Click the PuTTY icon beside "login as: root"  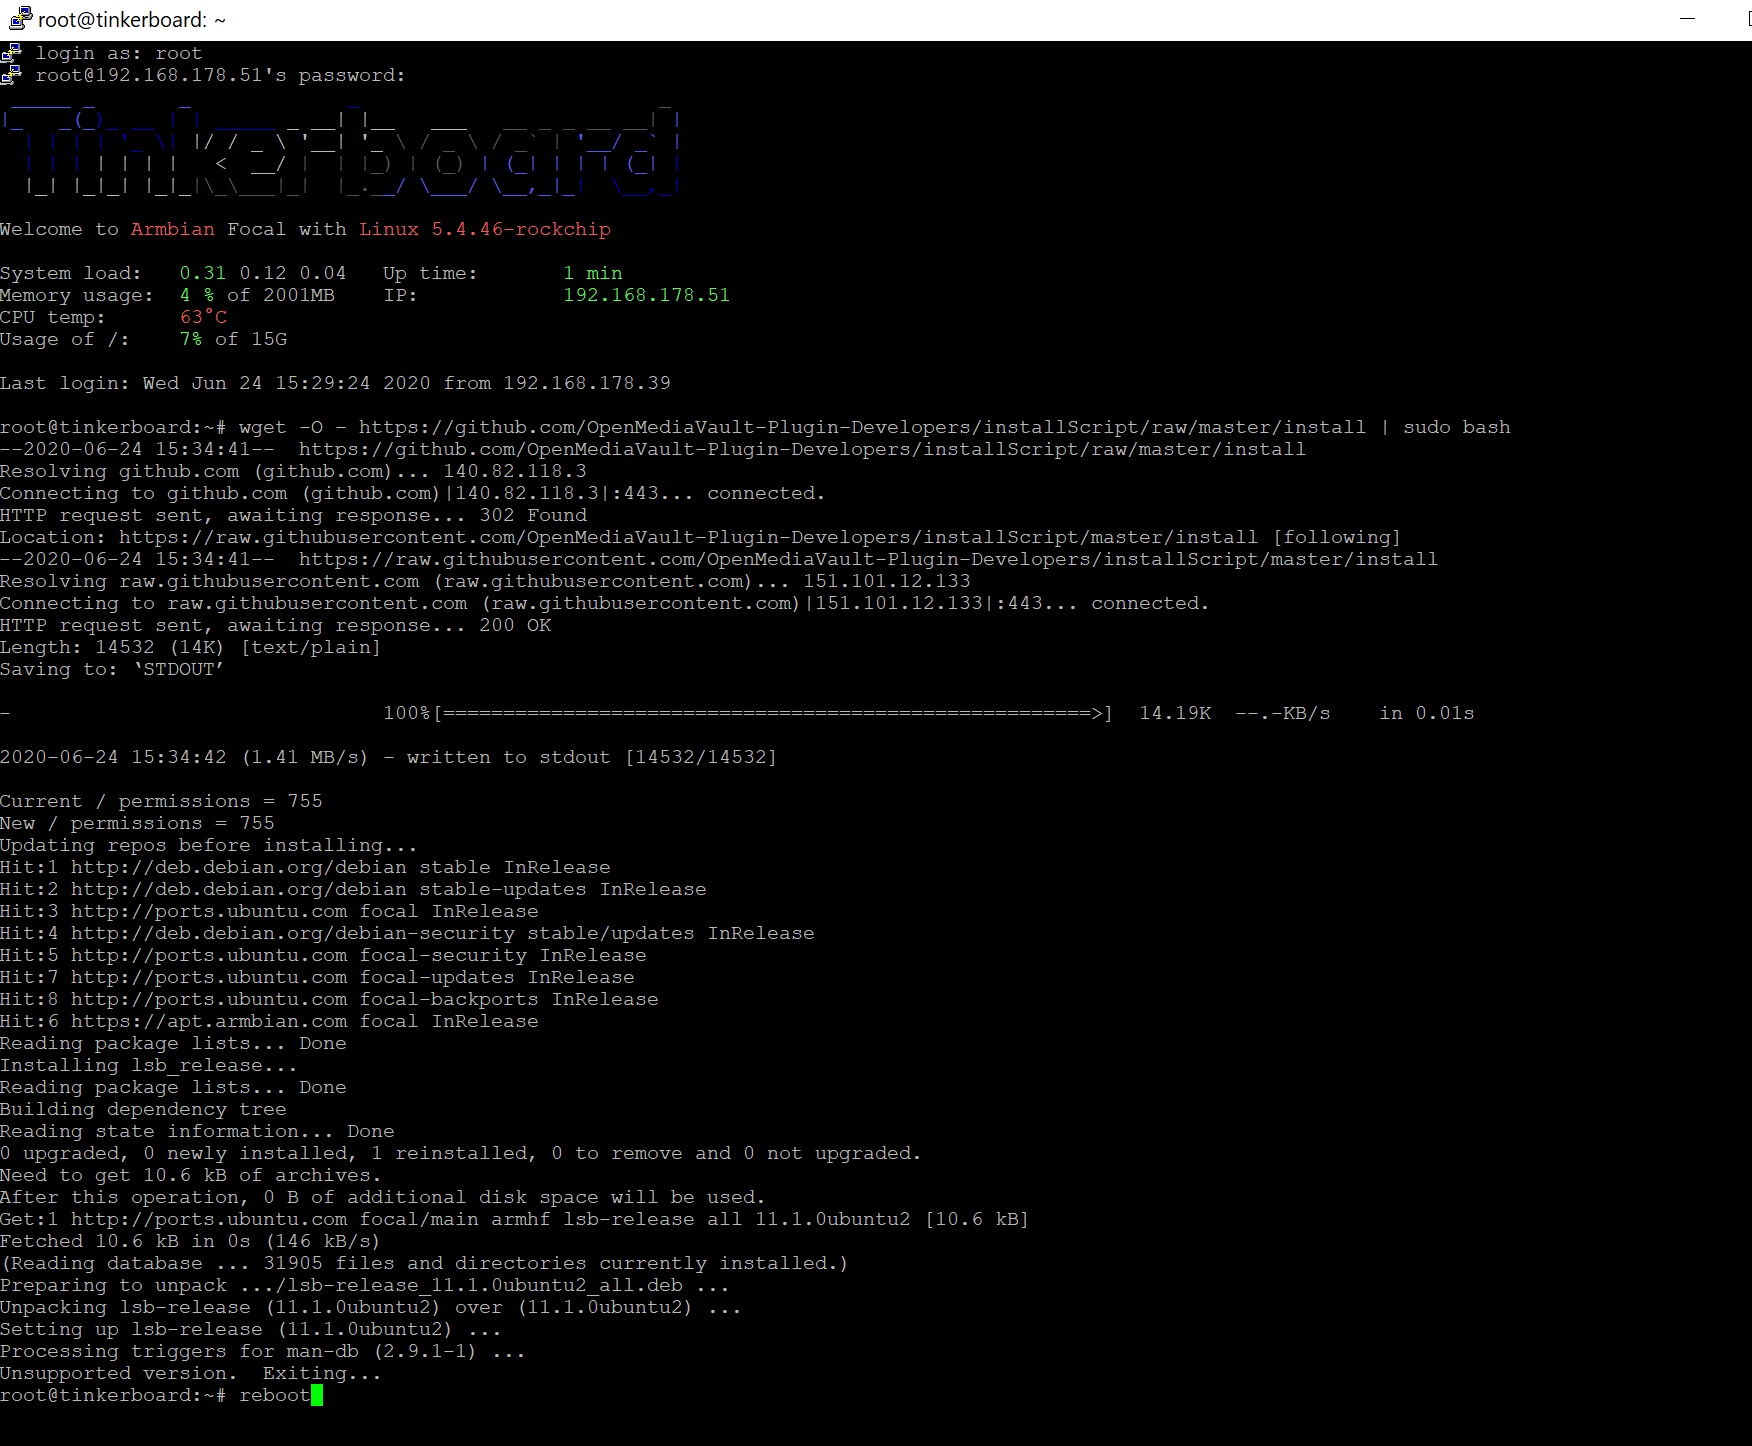tap(11, 53)
